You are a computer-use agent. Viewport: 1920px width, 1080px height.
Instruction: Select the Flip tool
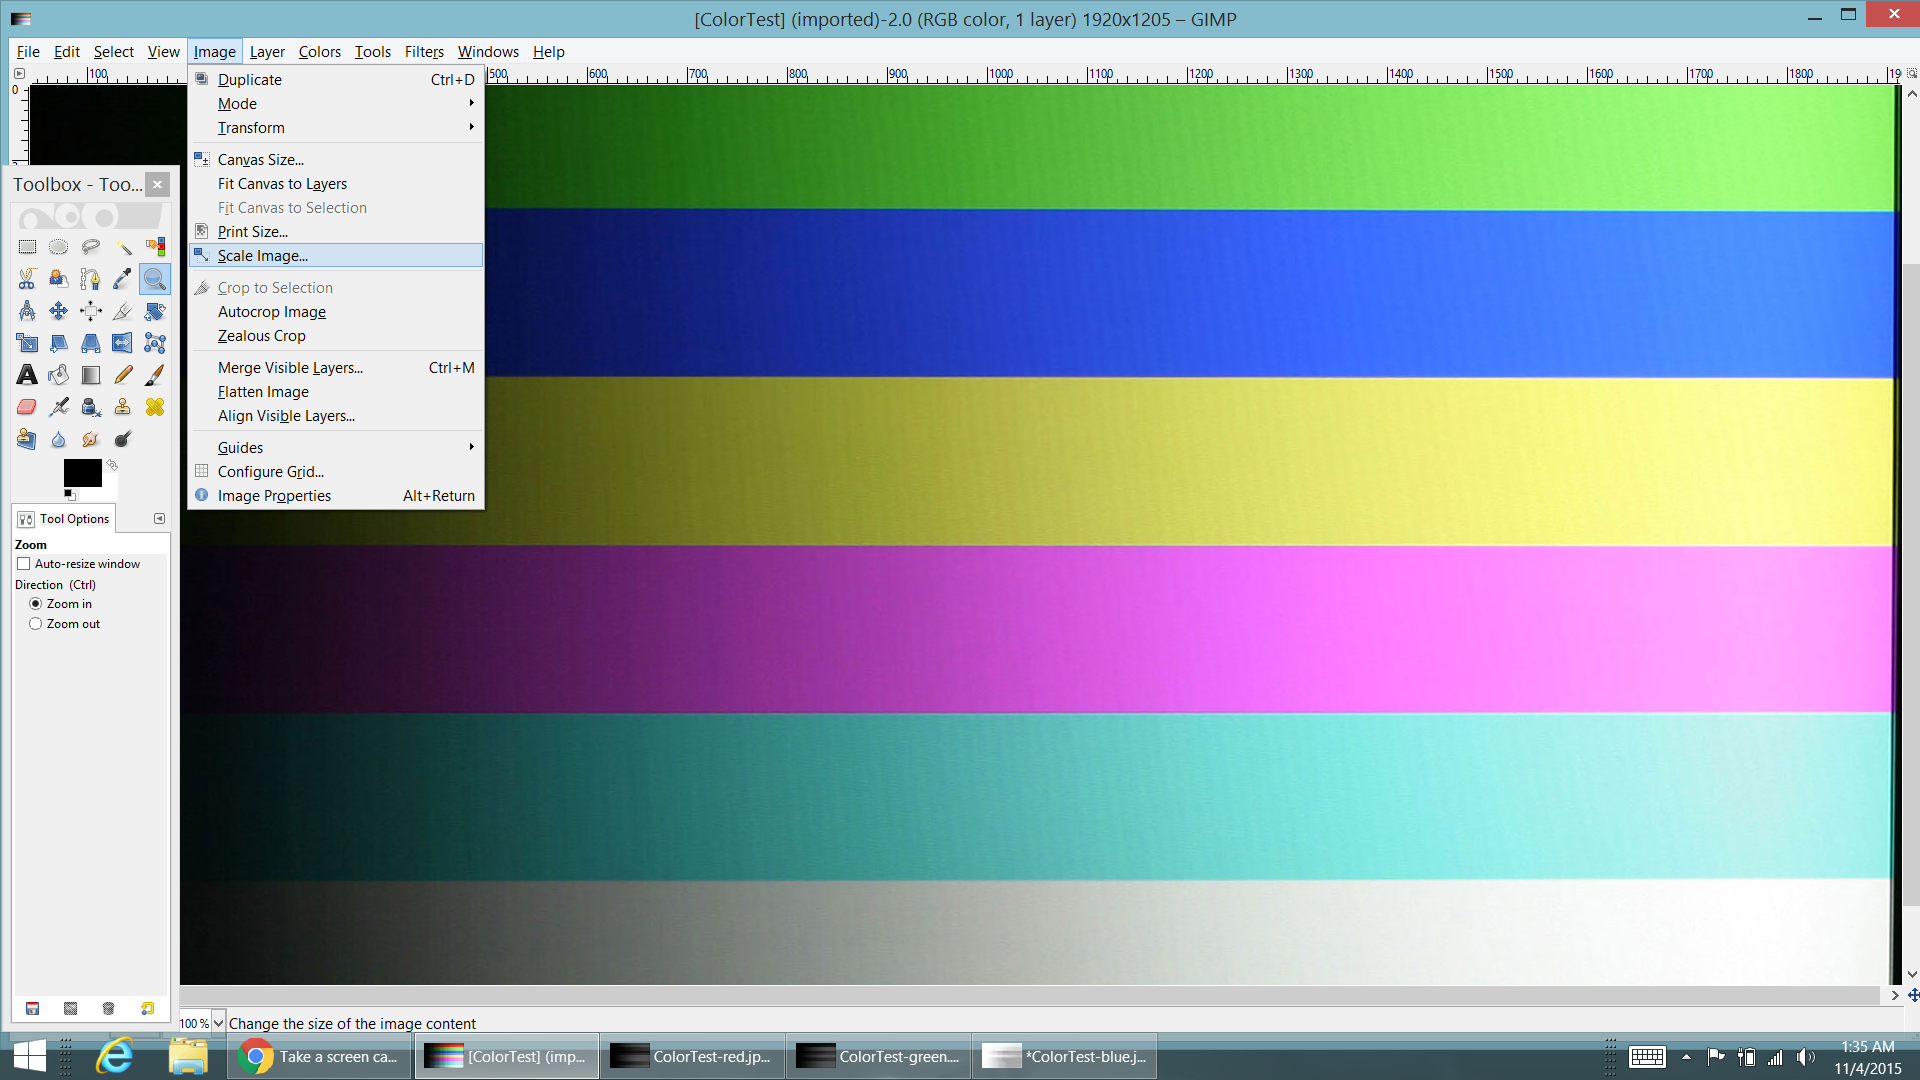(x=123, y=343)
